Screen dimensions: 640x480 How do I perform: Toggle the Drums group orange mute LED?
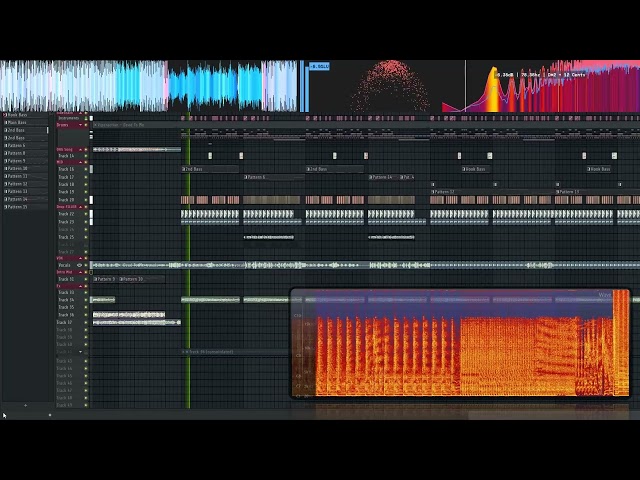86,125
